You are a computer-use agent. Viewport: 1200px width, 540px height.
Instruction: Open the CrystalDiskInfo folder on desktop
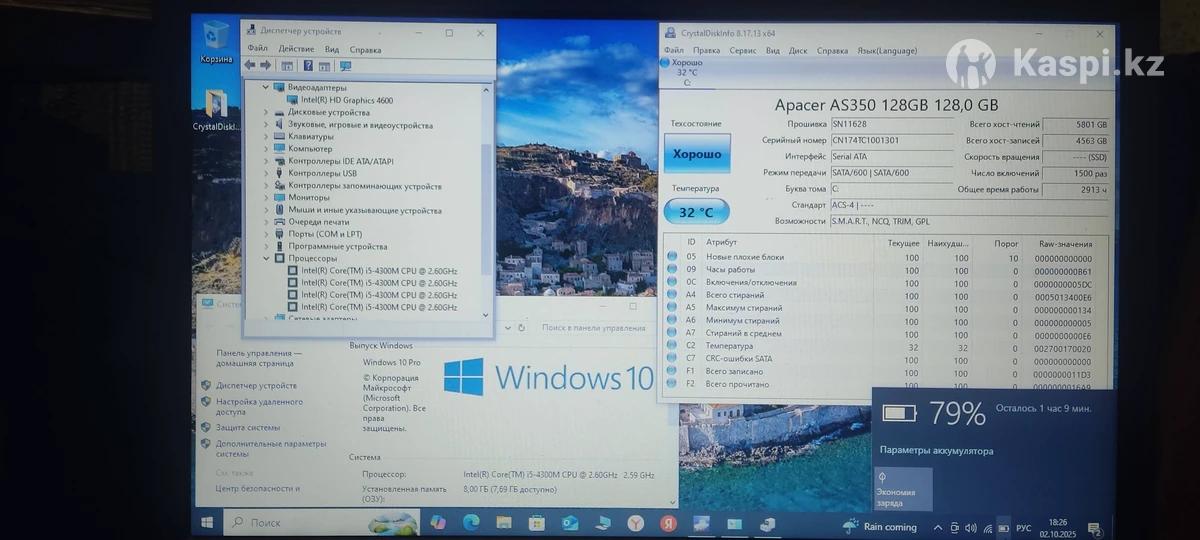tap(216, 106)
